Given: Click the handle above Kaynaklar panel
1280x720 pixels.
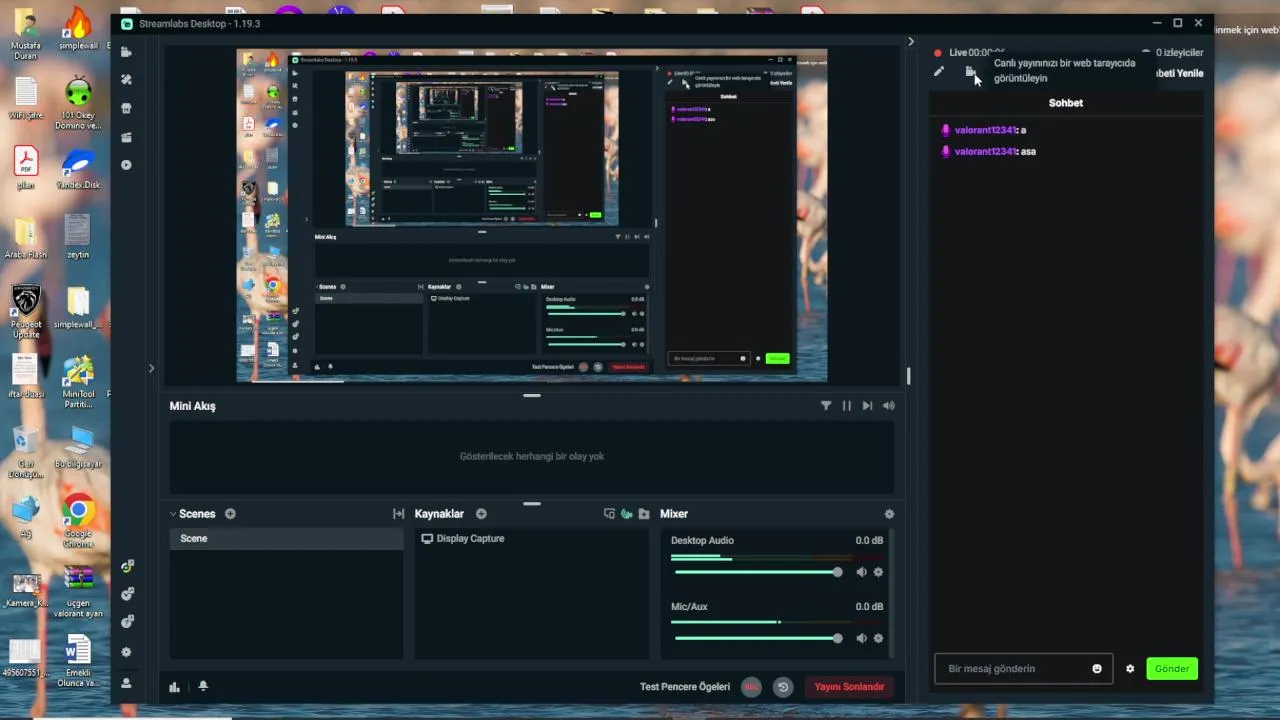Looking at the screenshot, I should (532, 504).
